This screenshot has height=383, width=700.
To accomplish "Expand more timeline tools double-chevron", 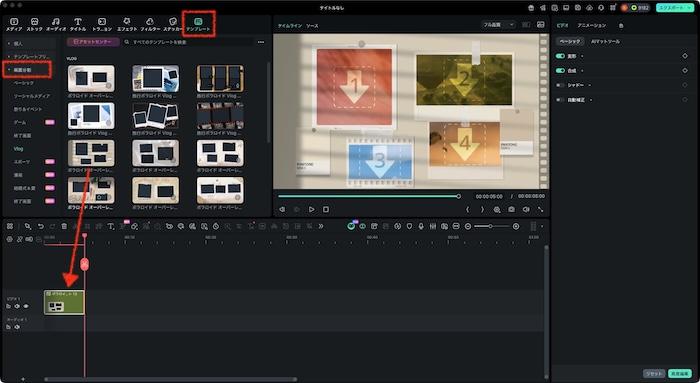I will (x=321, y=226).
